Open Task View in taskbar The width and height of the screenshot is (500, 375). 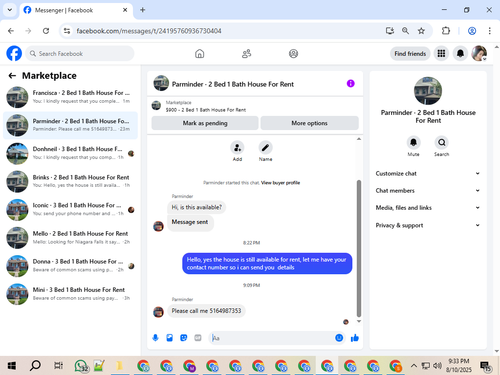58,366
